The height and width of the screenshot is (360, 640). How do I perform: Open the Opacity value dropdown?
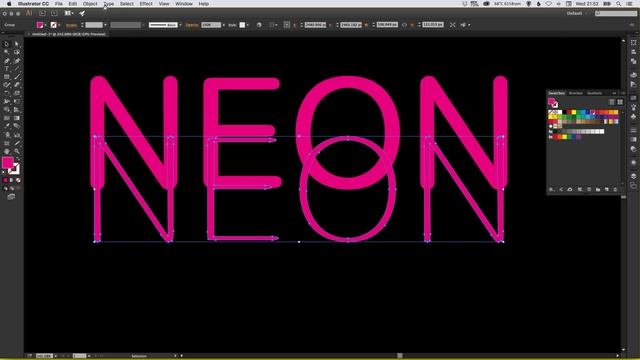point(223,25)
